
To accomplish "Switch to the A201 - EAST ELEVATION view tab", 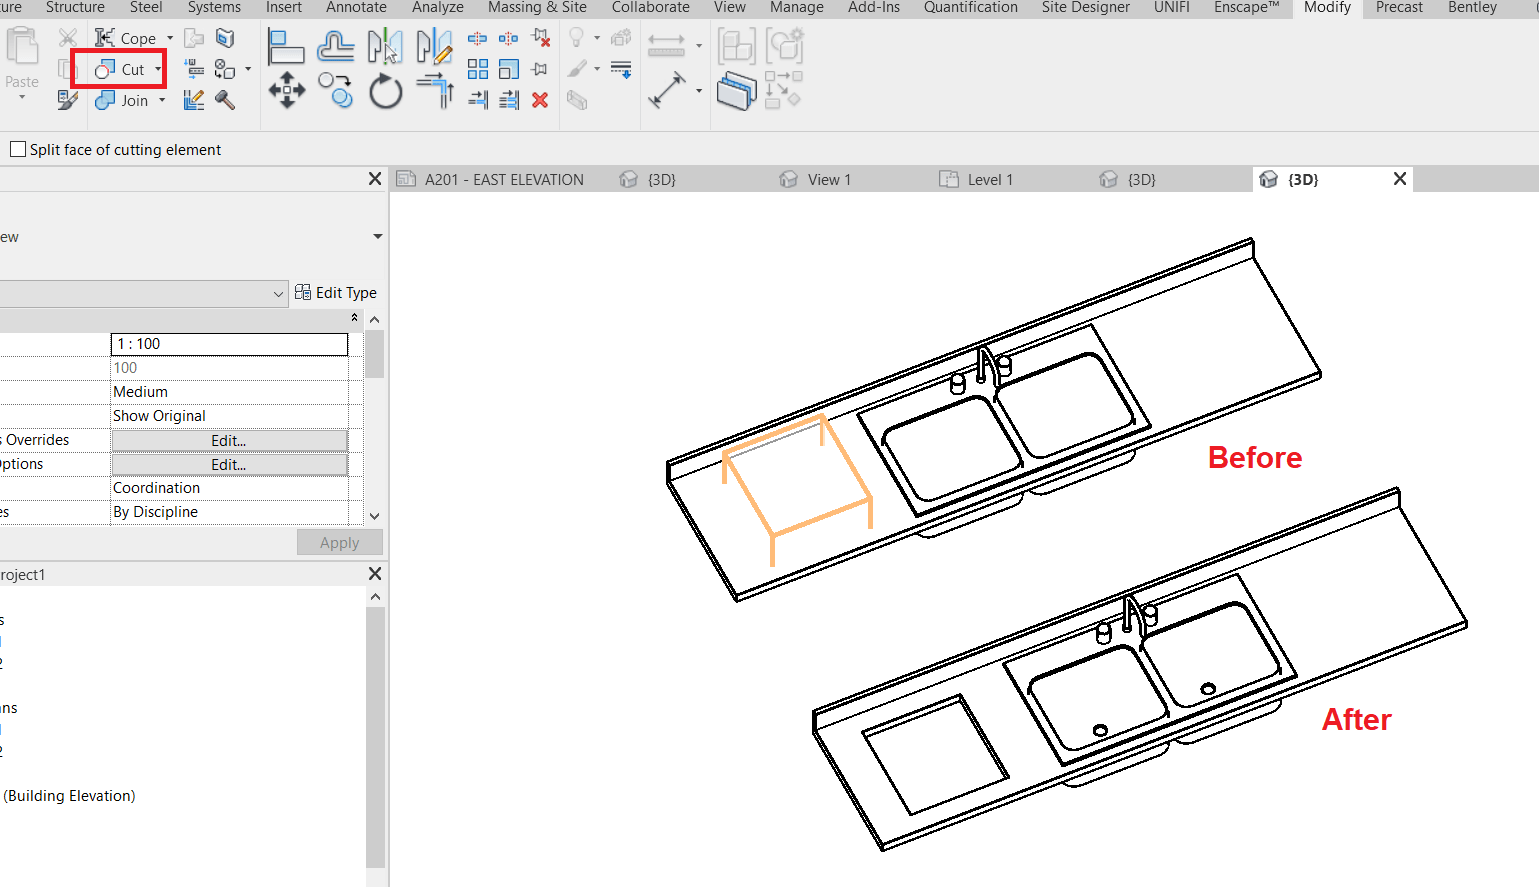I will 504,179.
